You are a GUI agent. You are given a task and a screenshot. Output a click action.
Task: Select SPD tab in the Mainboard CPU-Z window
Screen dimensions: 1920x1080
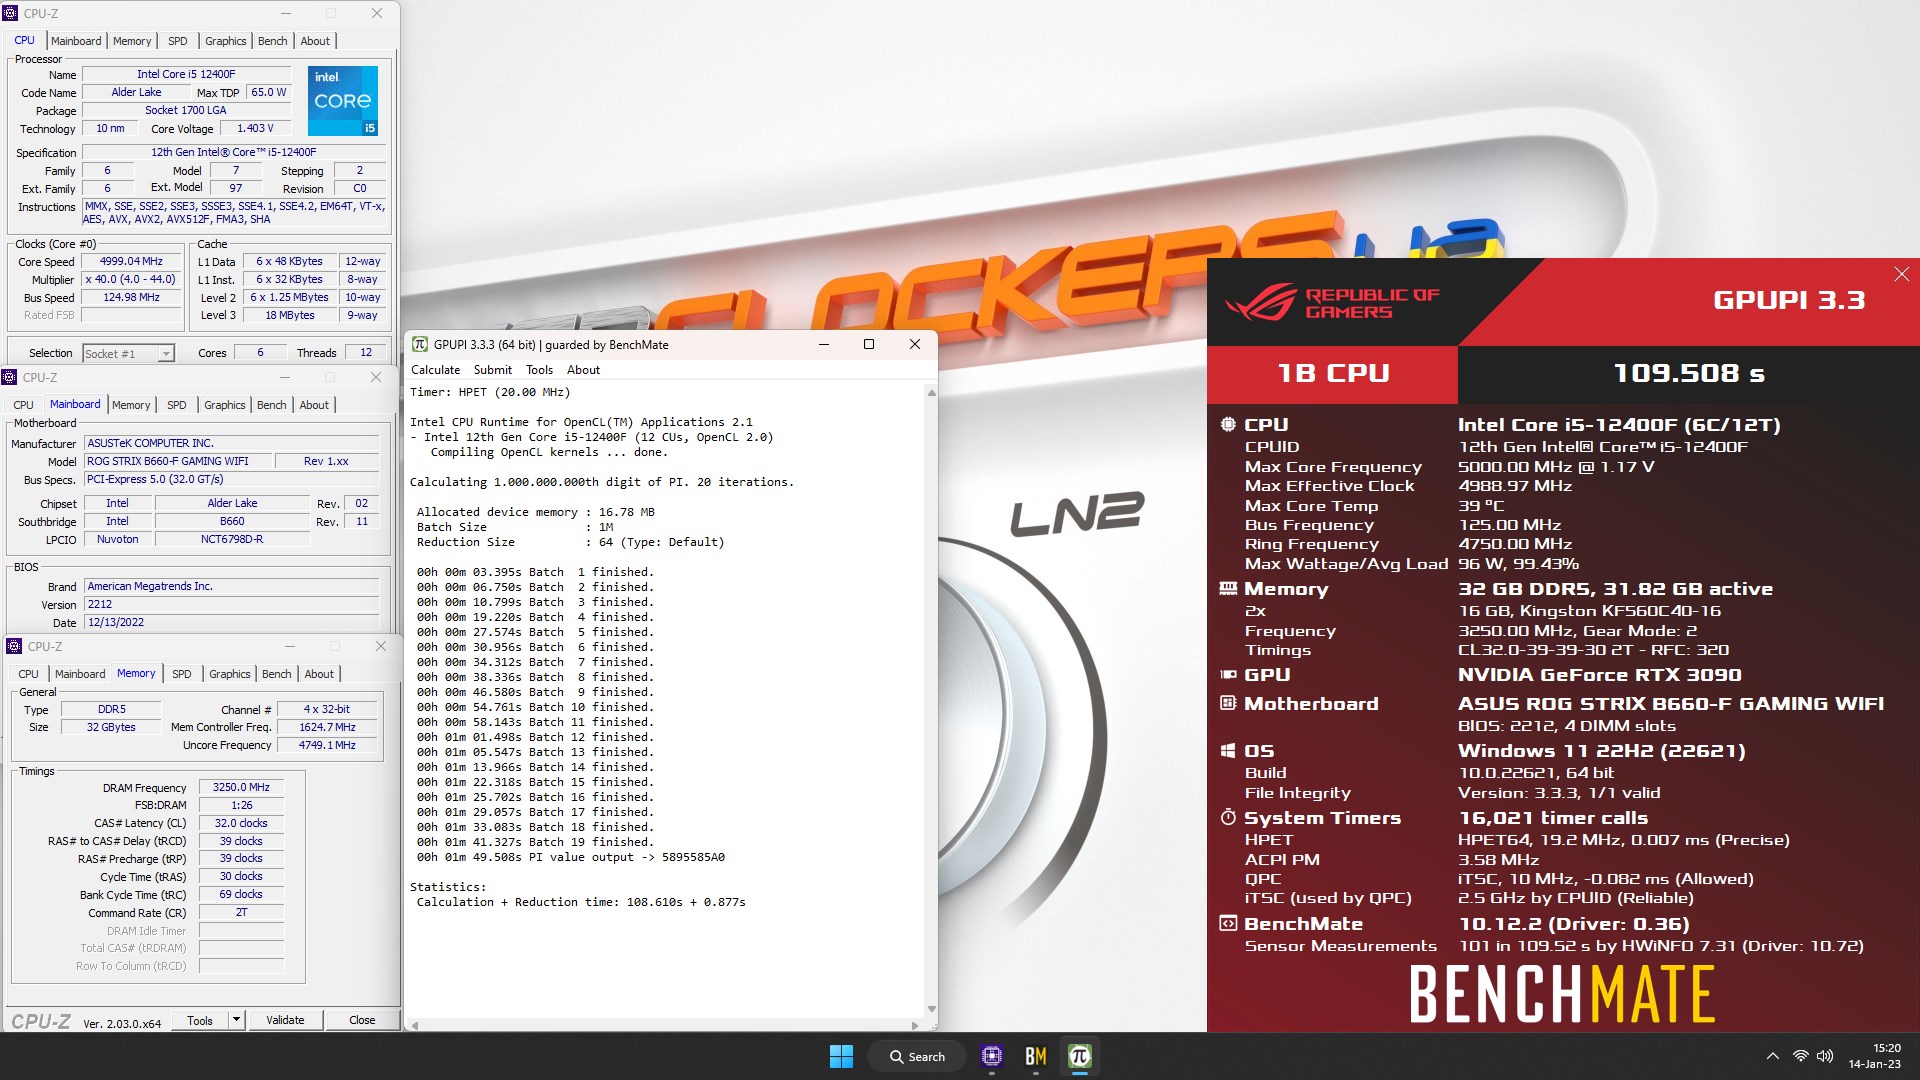click(177, 405)
